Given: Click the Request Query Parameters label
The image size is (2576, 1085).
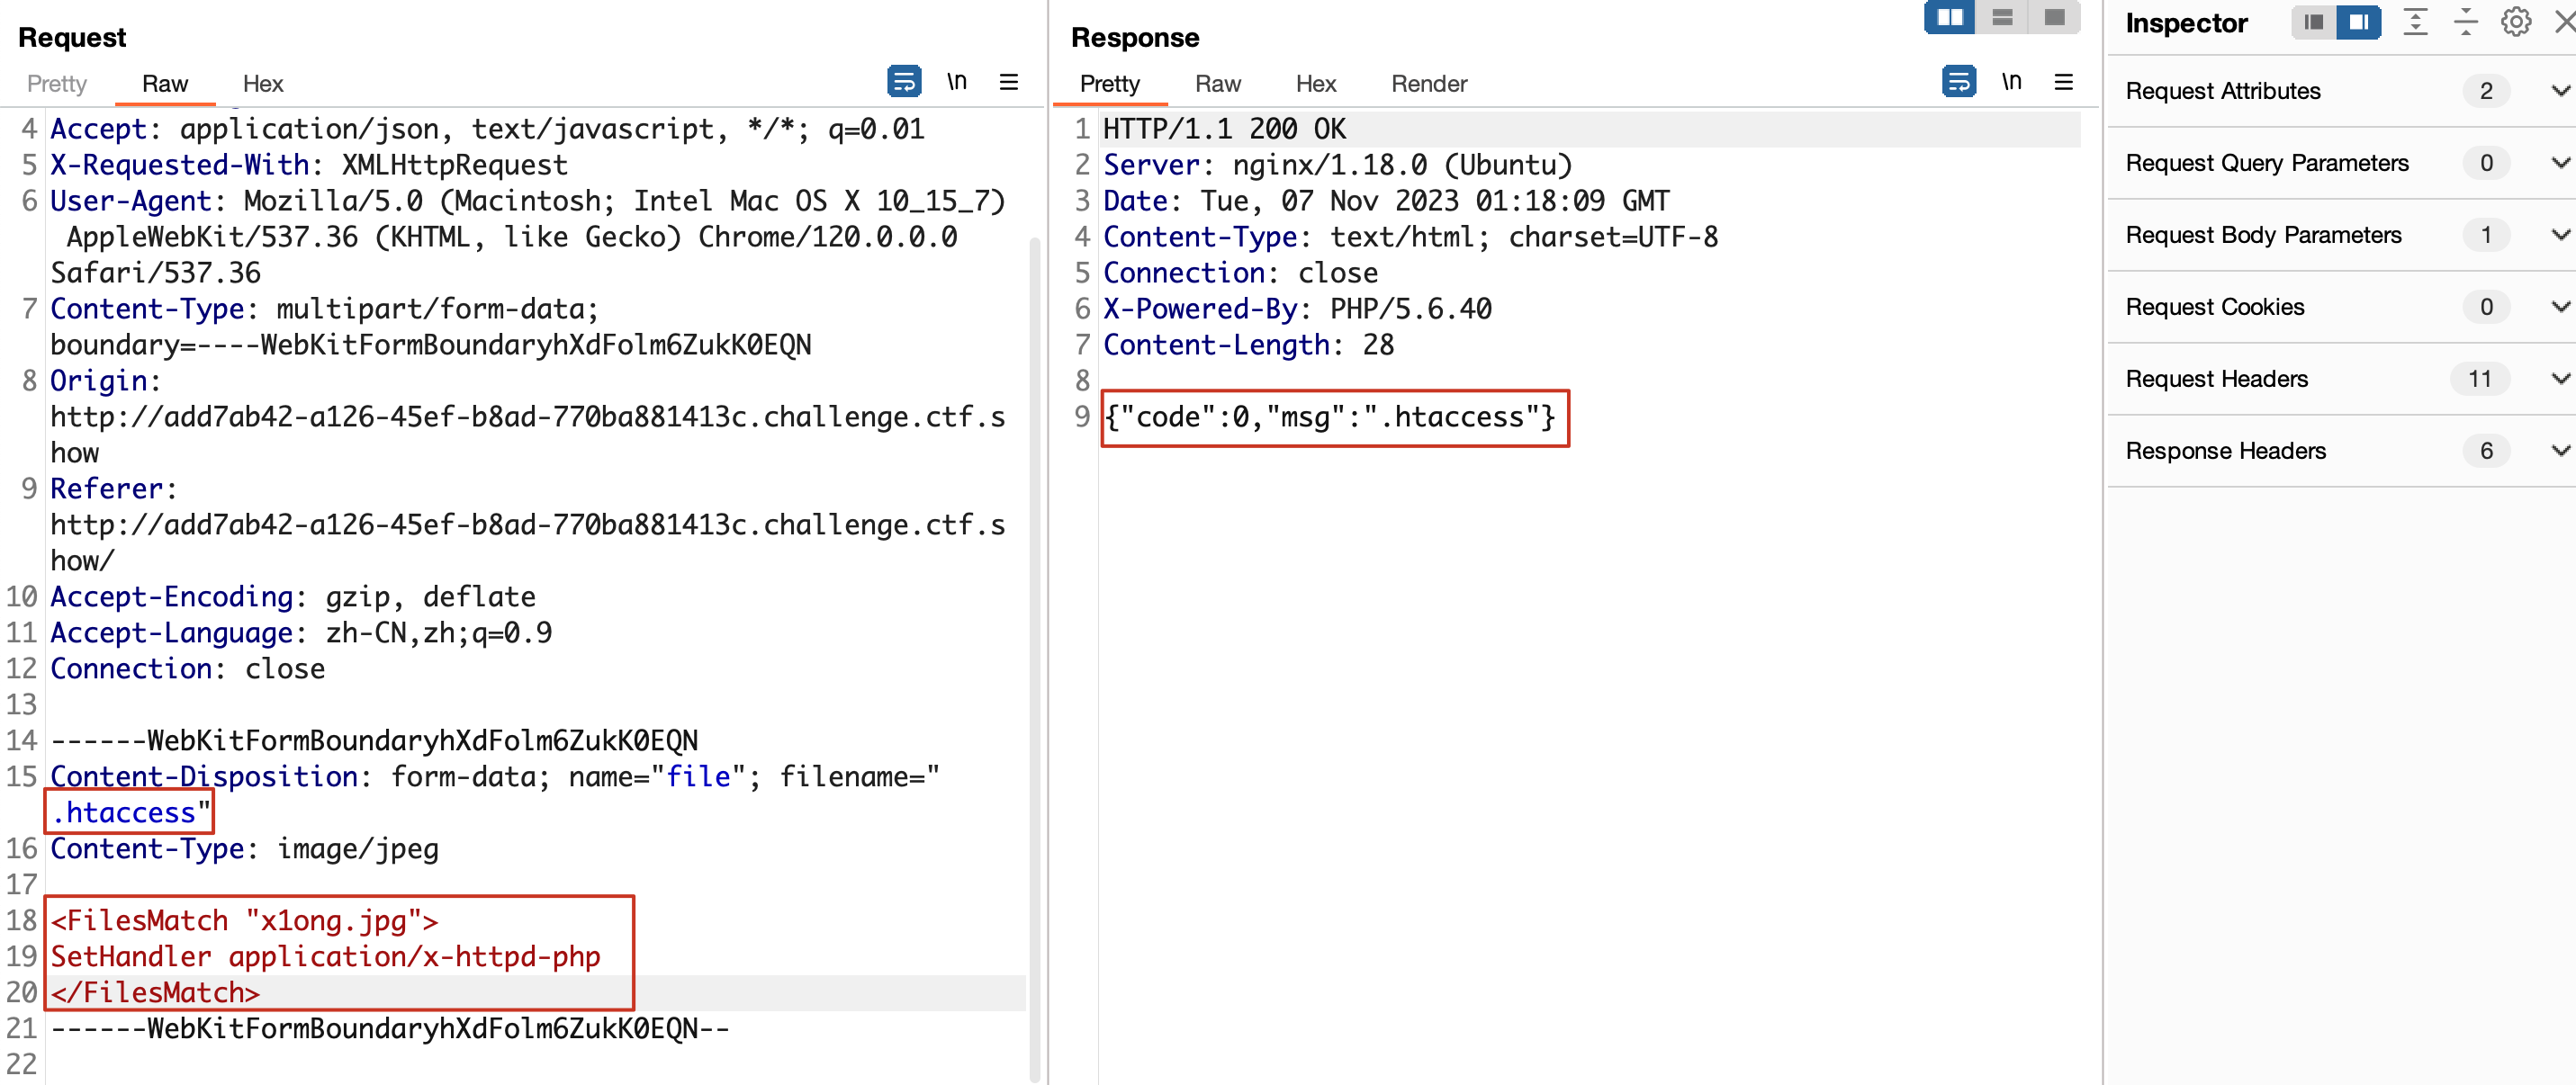Looking at the screenshot, I should pyautogui.click(x=2266, y=163).
